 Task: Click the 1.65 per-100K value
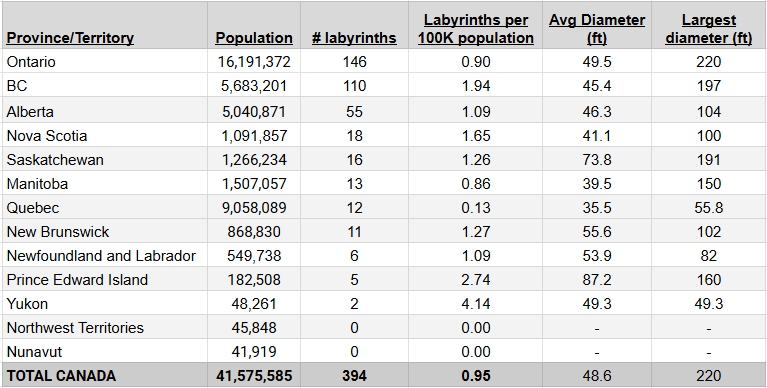pos(476,136)
